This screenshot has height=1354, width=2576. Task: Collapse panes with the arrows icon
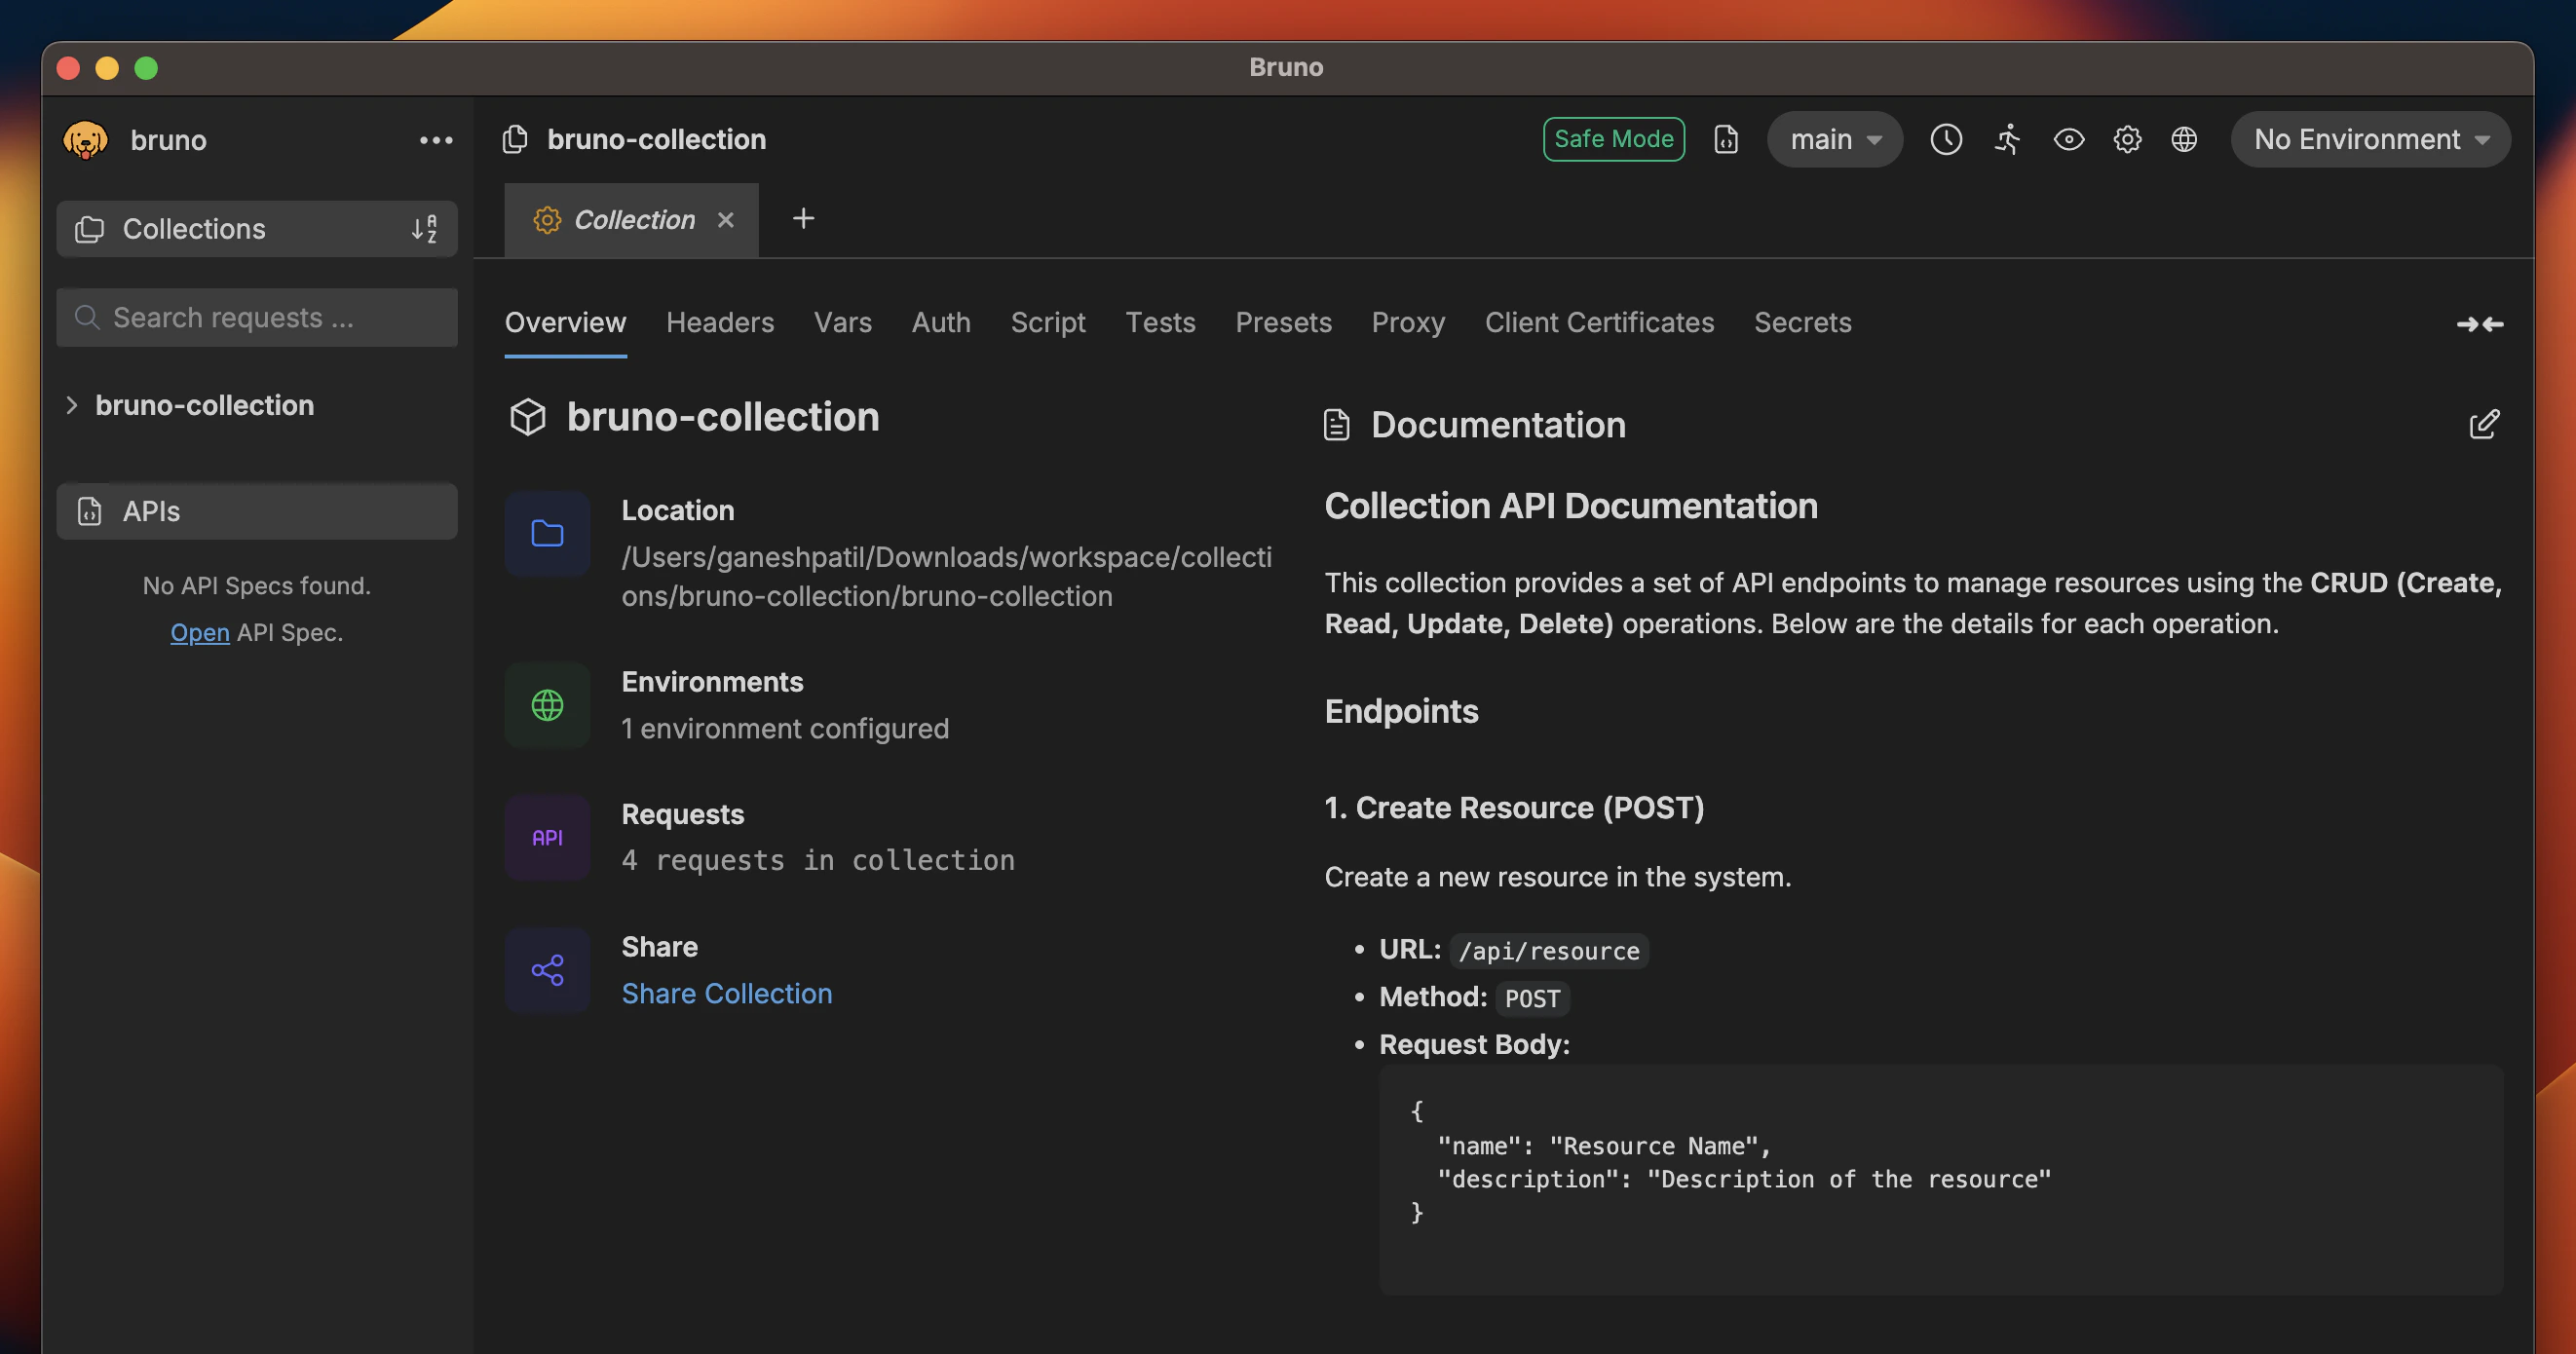click(x=2479, y=324)
